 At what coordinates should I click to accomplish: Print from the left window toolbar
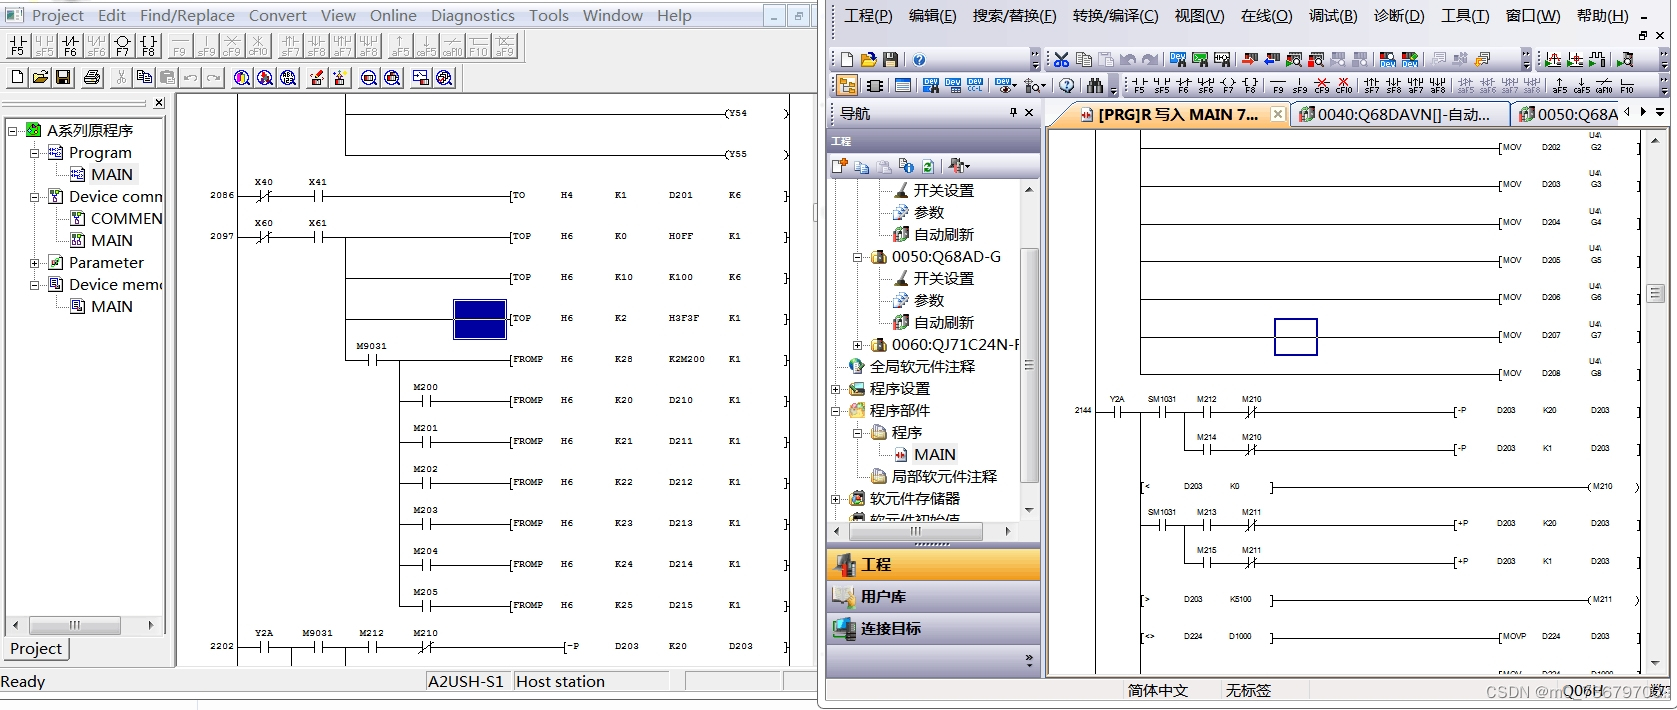pyautogui.click(x=92, y=77)
